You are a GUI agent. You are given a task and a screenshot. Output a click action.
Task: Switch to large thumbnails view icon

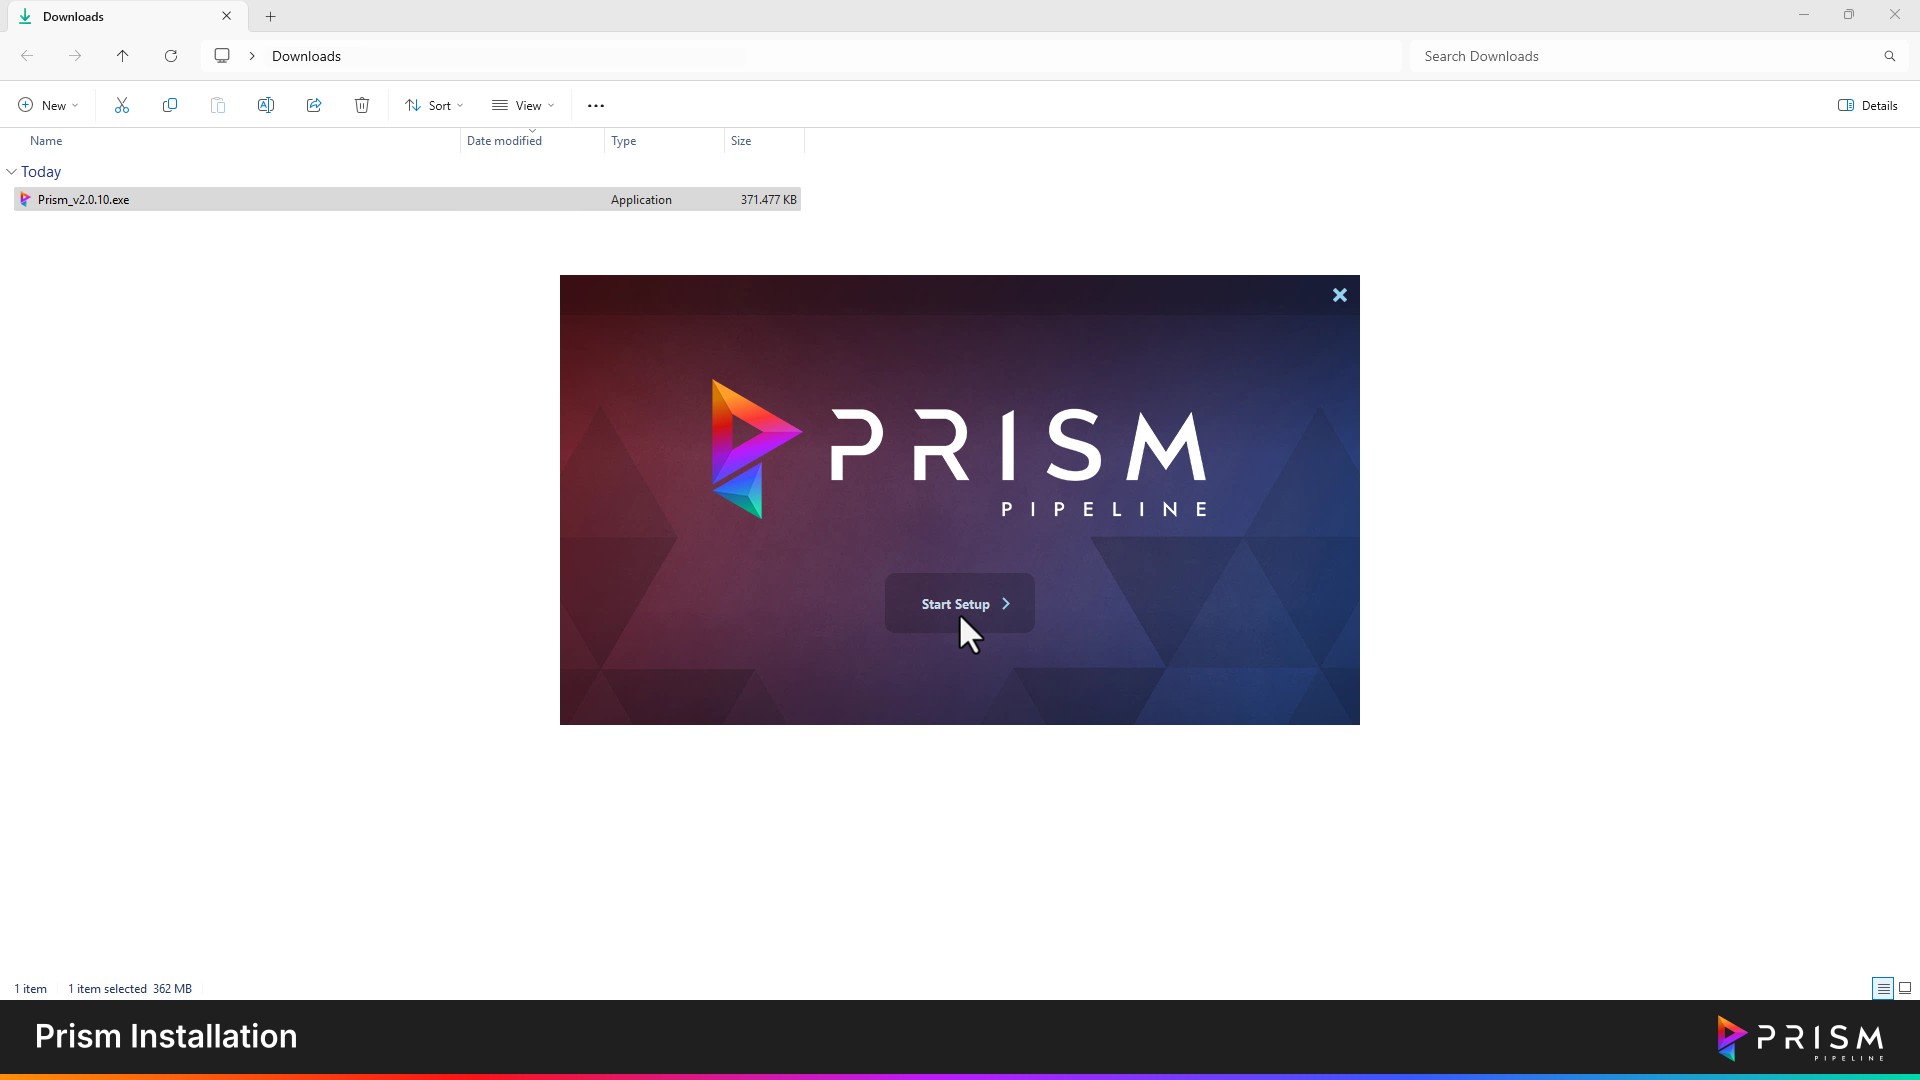(x=1905, y=988)
